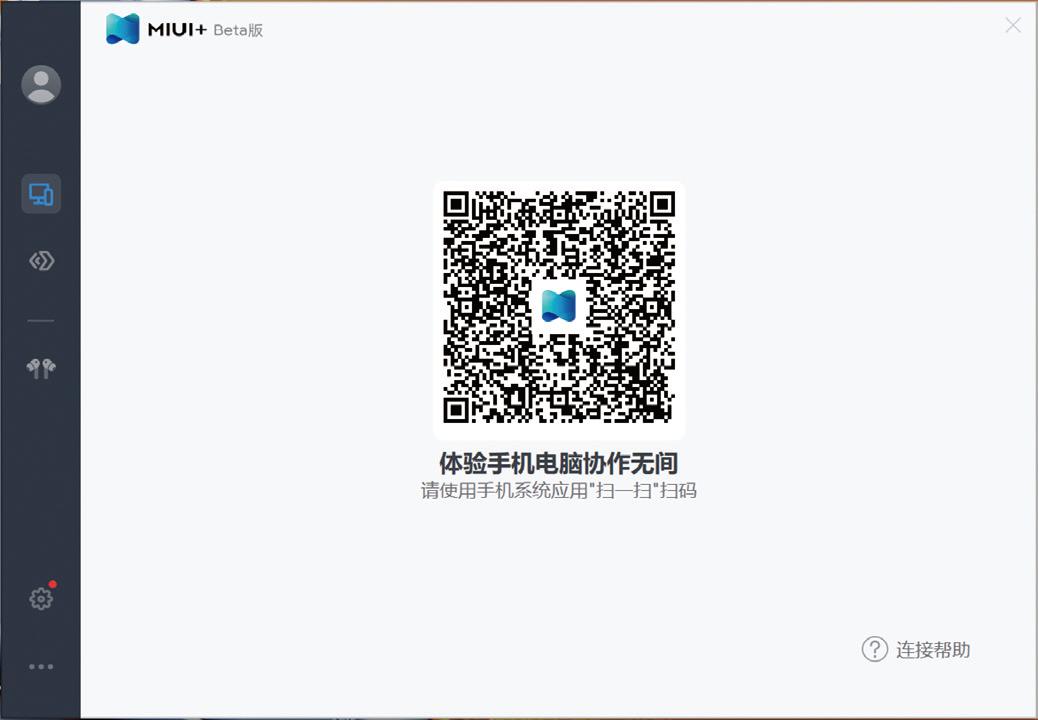This screenshot has width=1038, height=720.
Task: Select the highlighted device mirroring sidebar item
Action: pos(40,194)
